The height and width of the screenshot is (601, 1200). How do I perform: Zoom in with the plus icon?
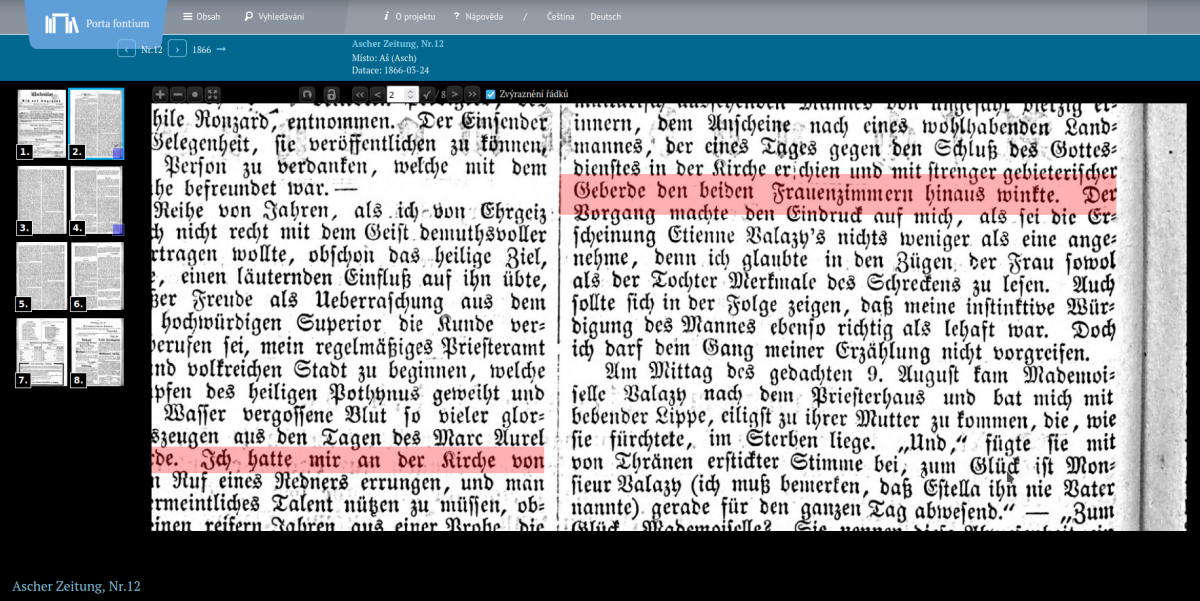tap(160, 94)
